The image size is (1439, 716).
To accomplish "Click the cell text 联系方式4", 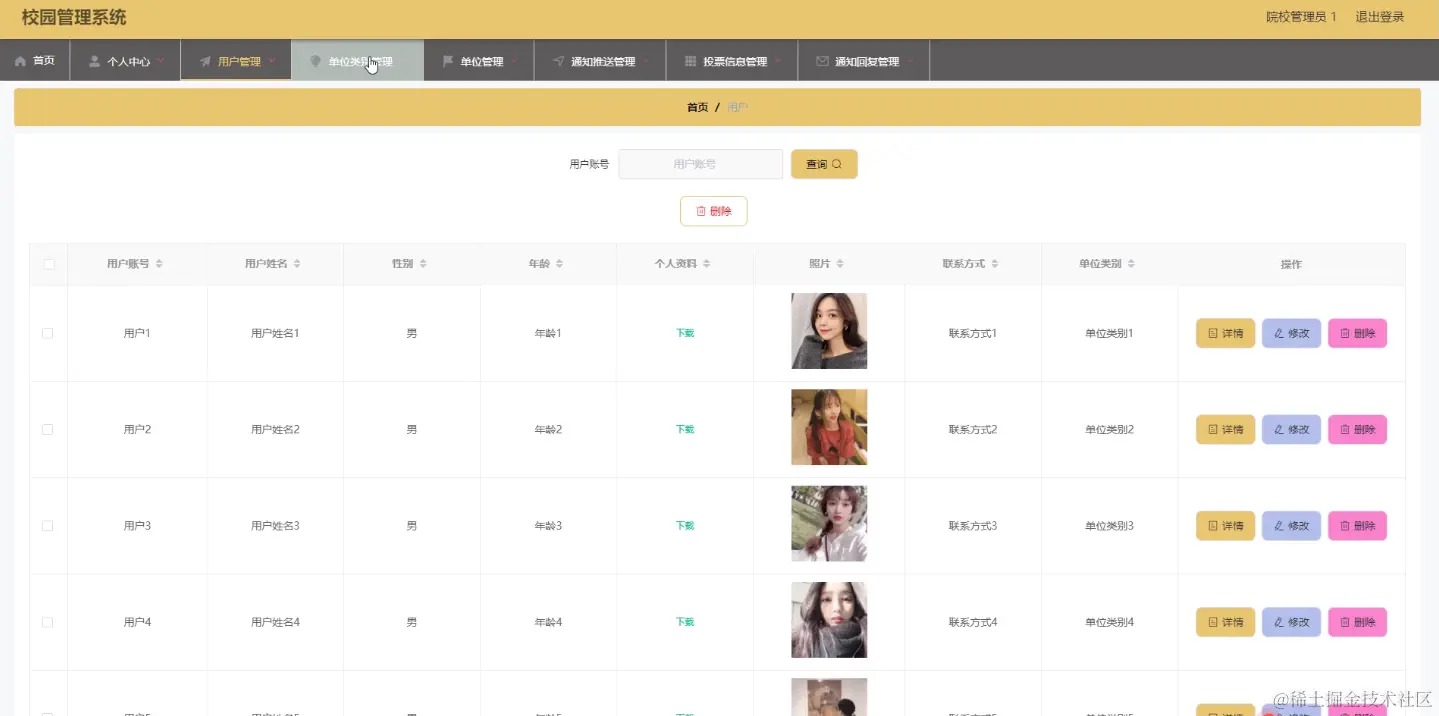I will (973, 622).
